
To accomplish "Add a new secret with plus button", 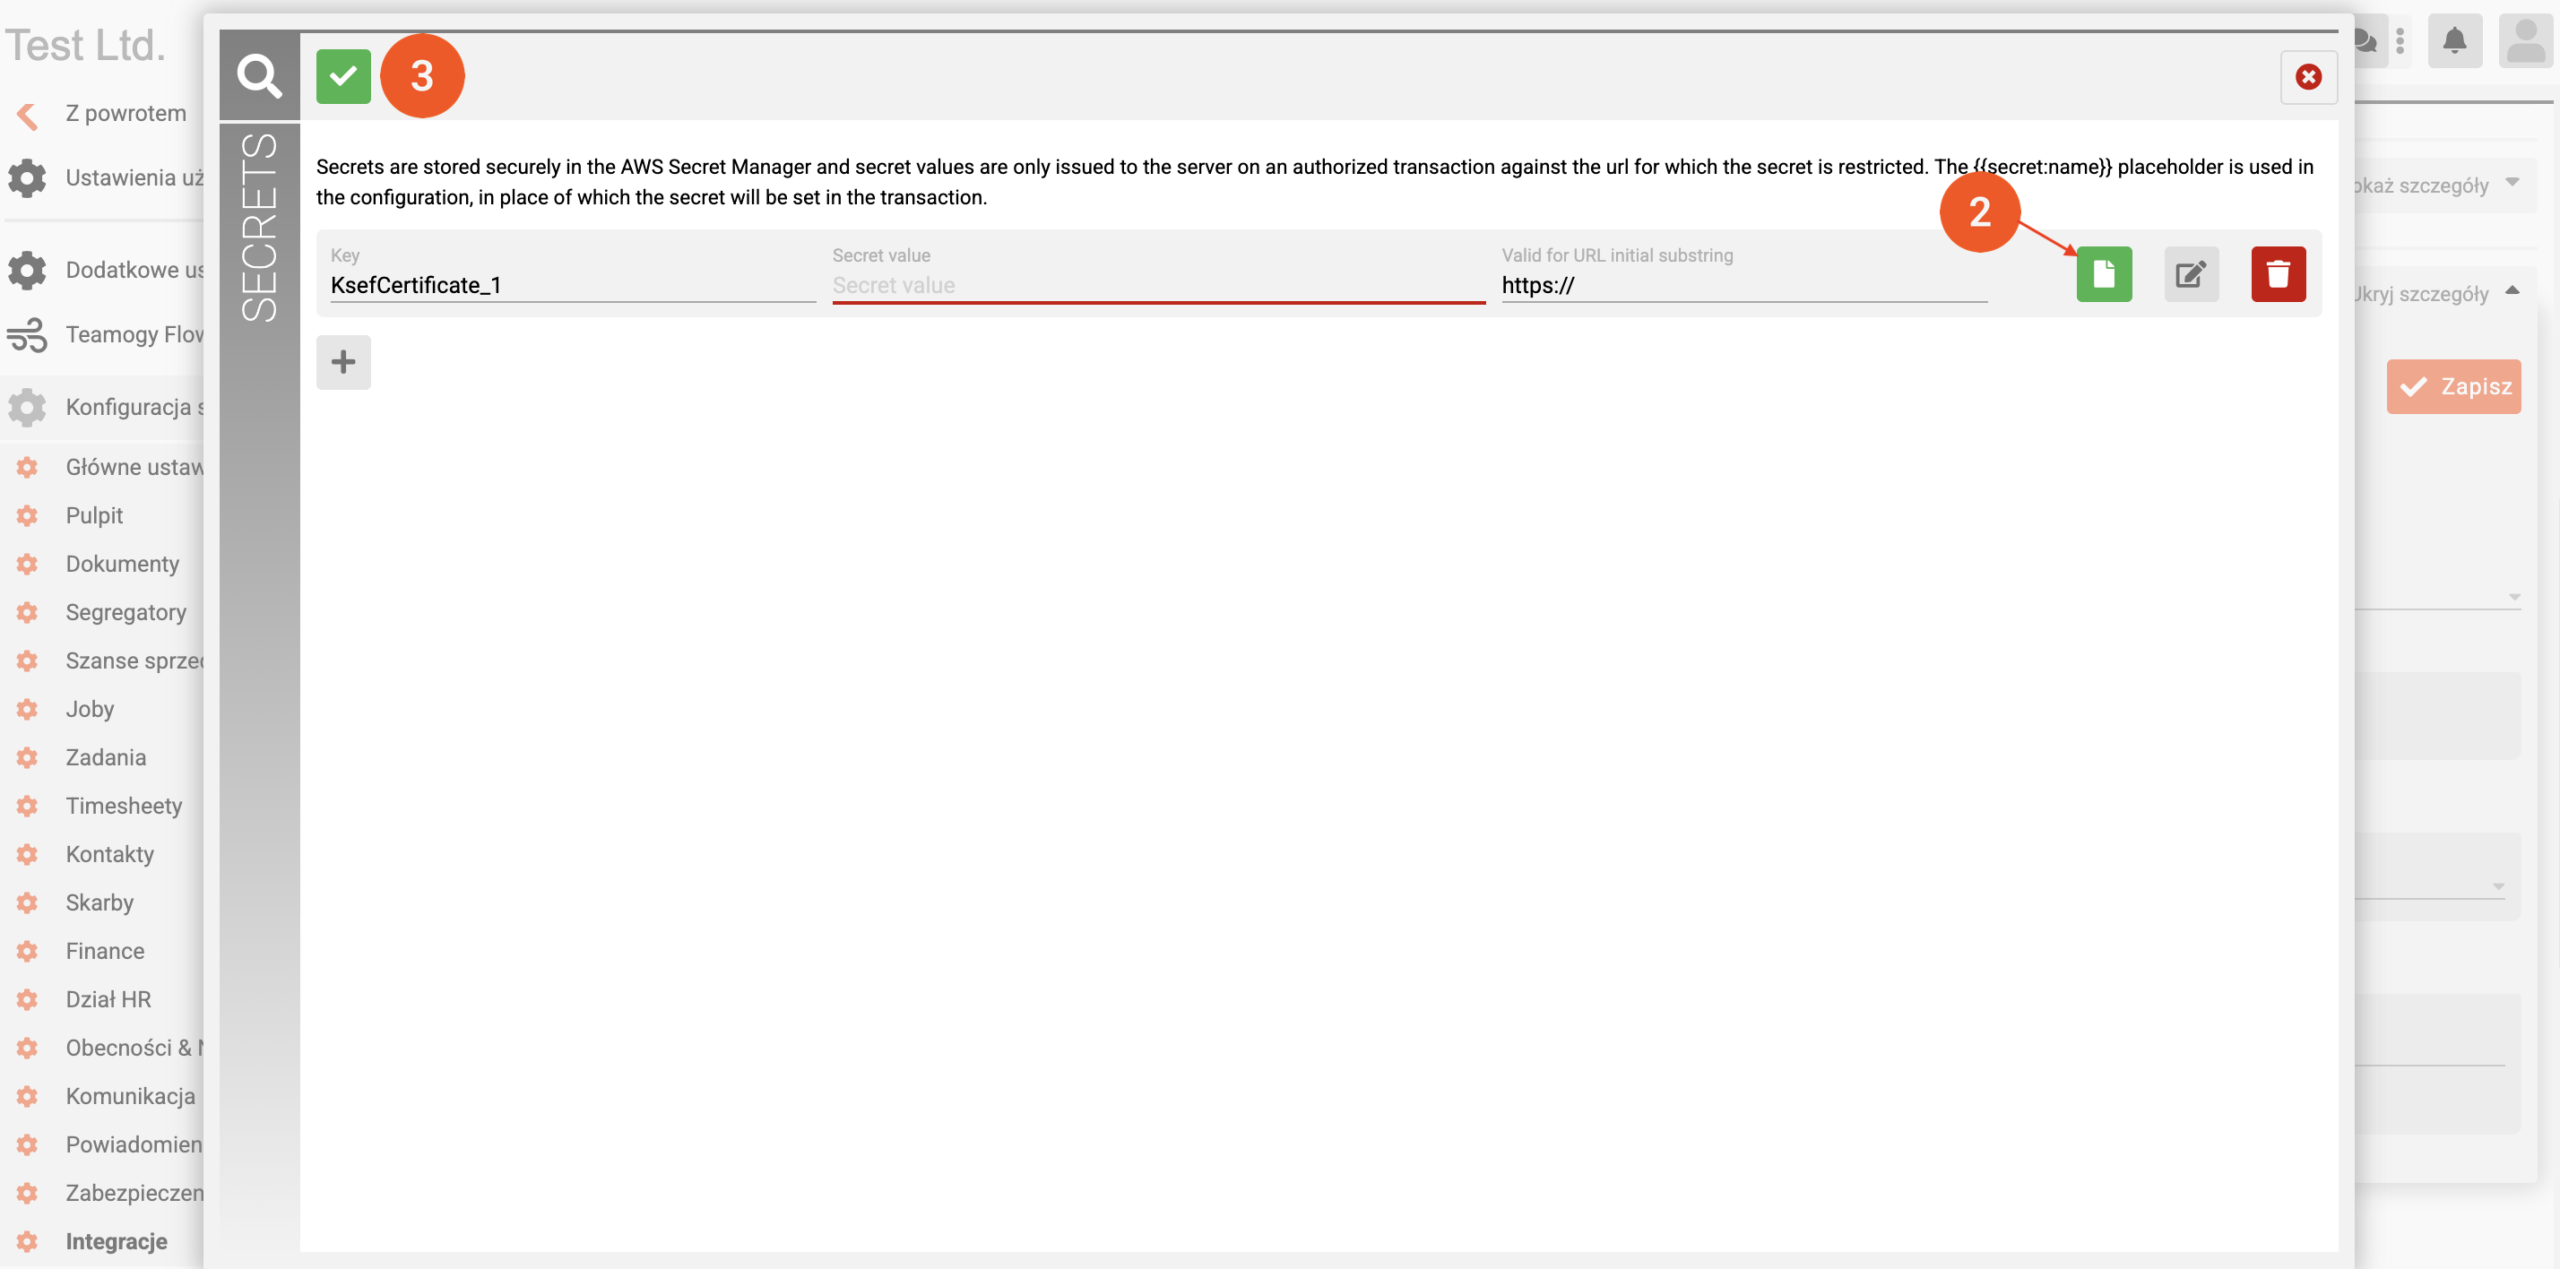I will coord(343,362).
